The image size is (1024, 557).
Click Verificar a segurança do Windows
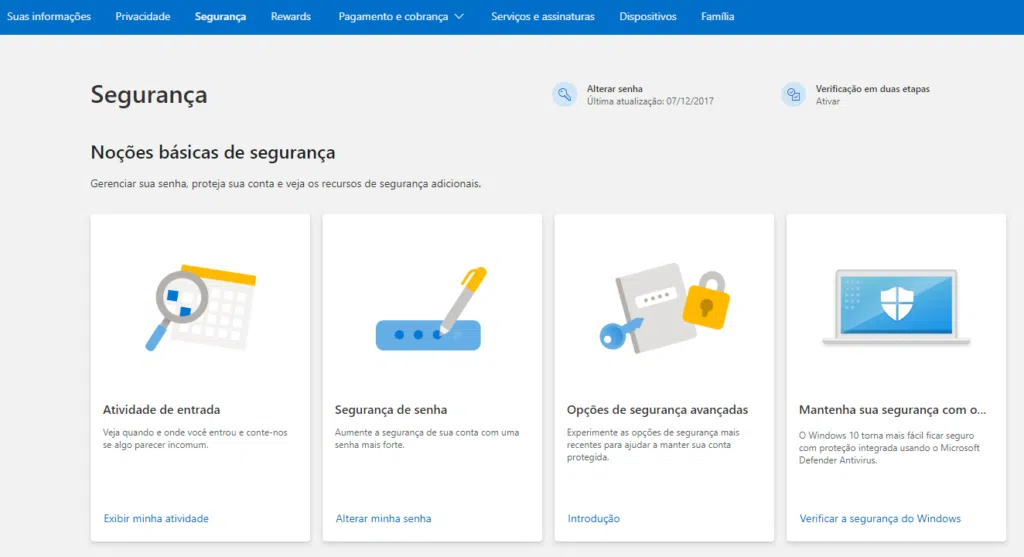880,518
